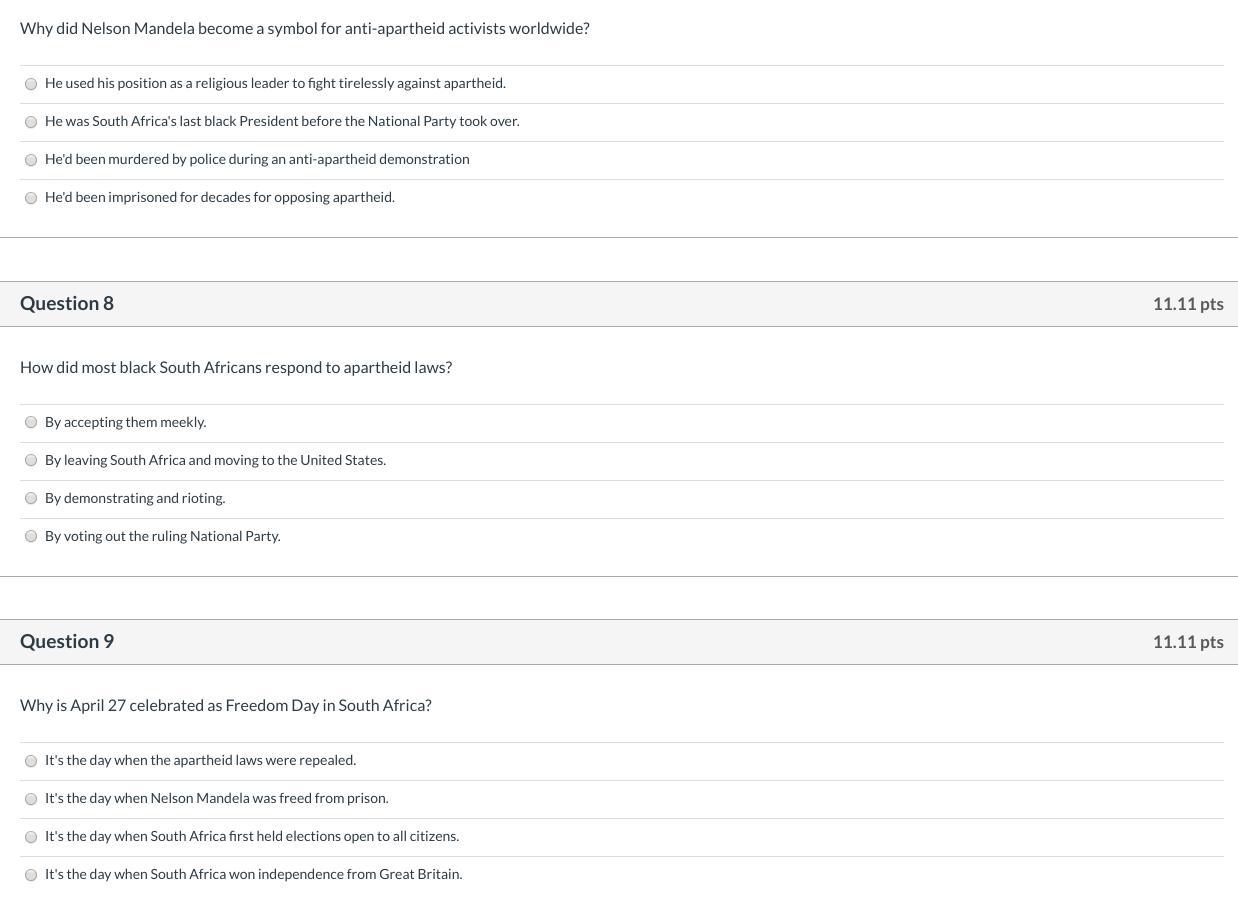This screenshot has height=903, width=1238.
Task: Click the 'How did most black South Africans respond' question
Action: pos(236,367)
